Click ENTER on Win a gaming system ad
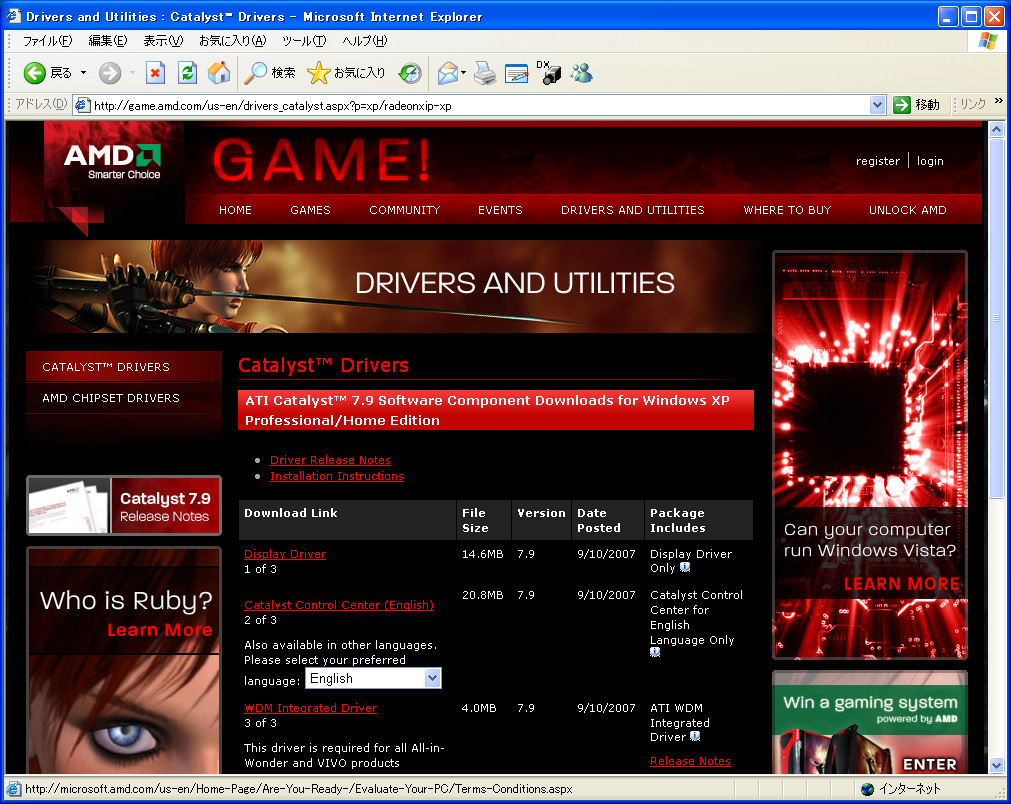The image size is (1011, 804). 929,764
